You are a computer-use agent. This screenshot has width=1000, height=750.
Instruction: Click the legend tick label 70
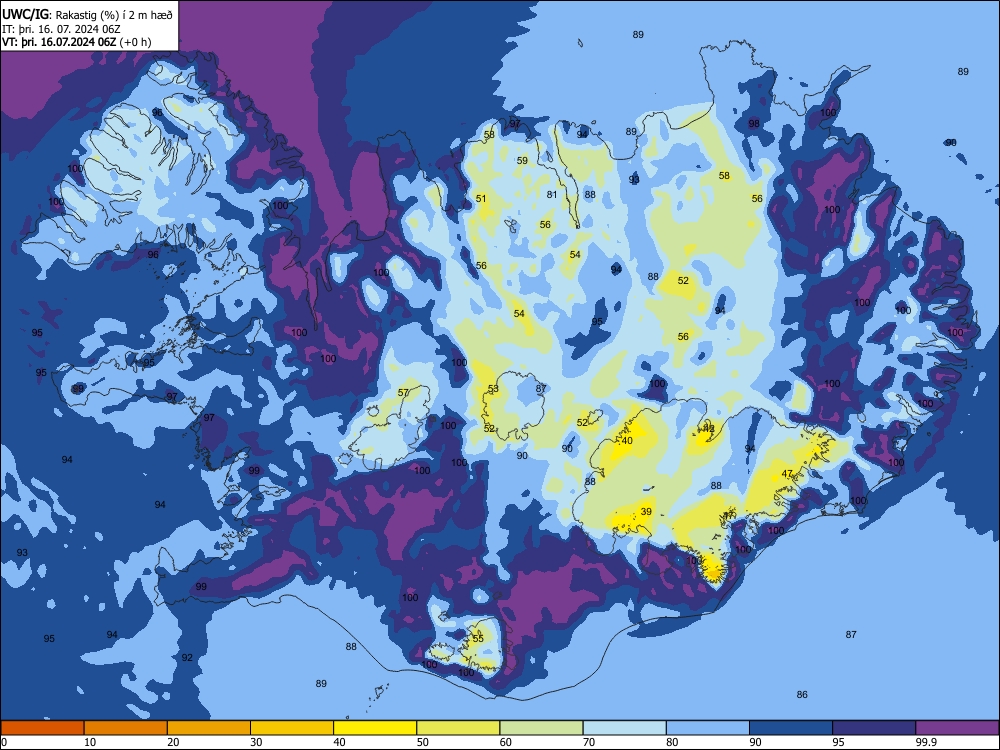(589, 742)
